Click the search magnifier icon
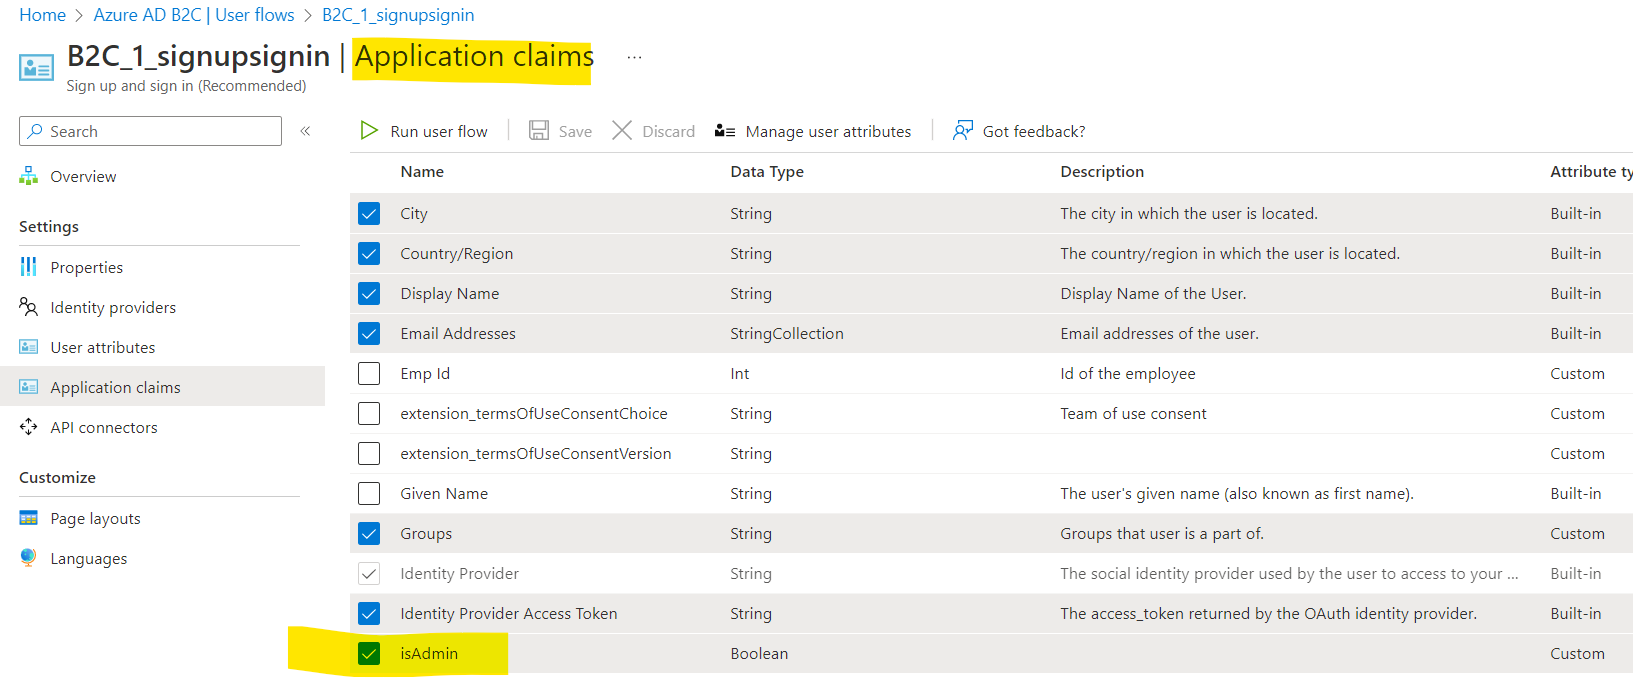1633x679 pixels. coord(36,131)
